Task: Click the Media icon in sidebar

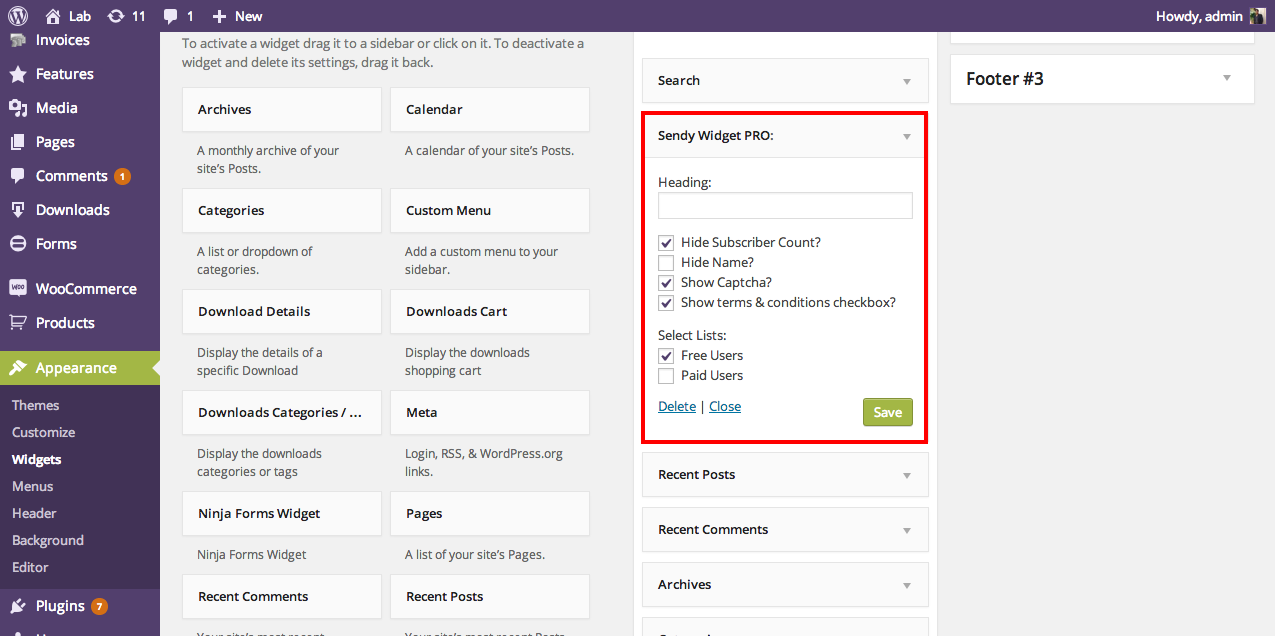Action: [x=17, y=108]
